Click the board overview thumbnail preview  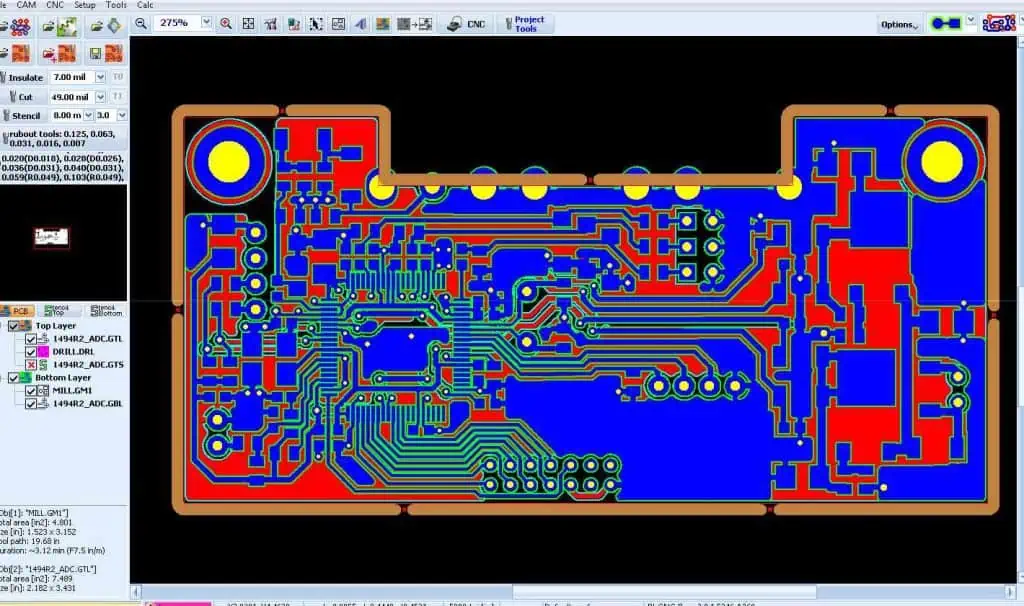pos(51,237)
